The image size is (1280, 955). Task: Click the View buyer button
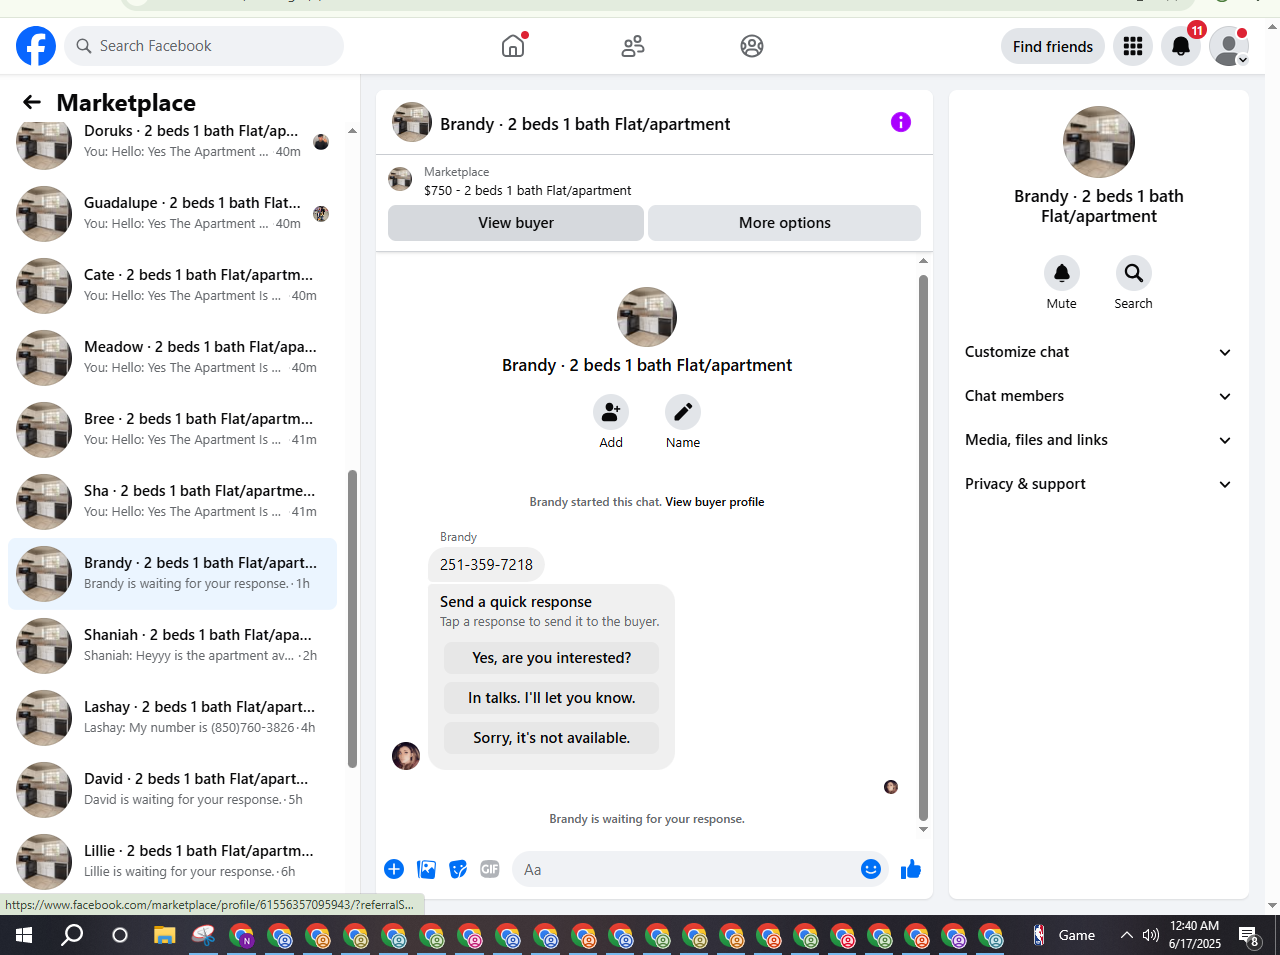516,223
